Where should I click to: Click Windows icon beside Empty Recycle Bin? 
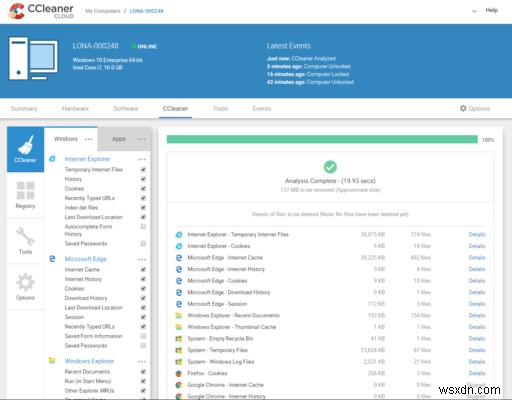(x=179, y=339)
